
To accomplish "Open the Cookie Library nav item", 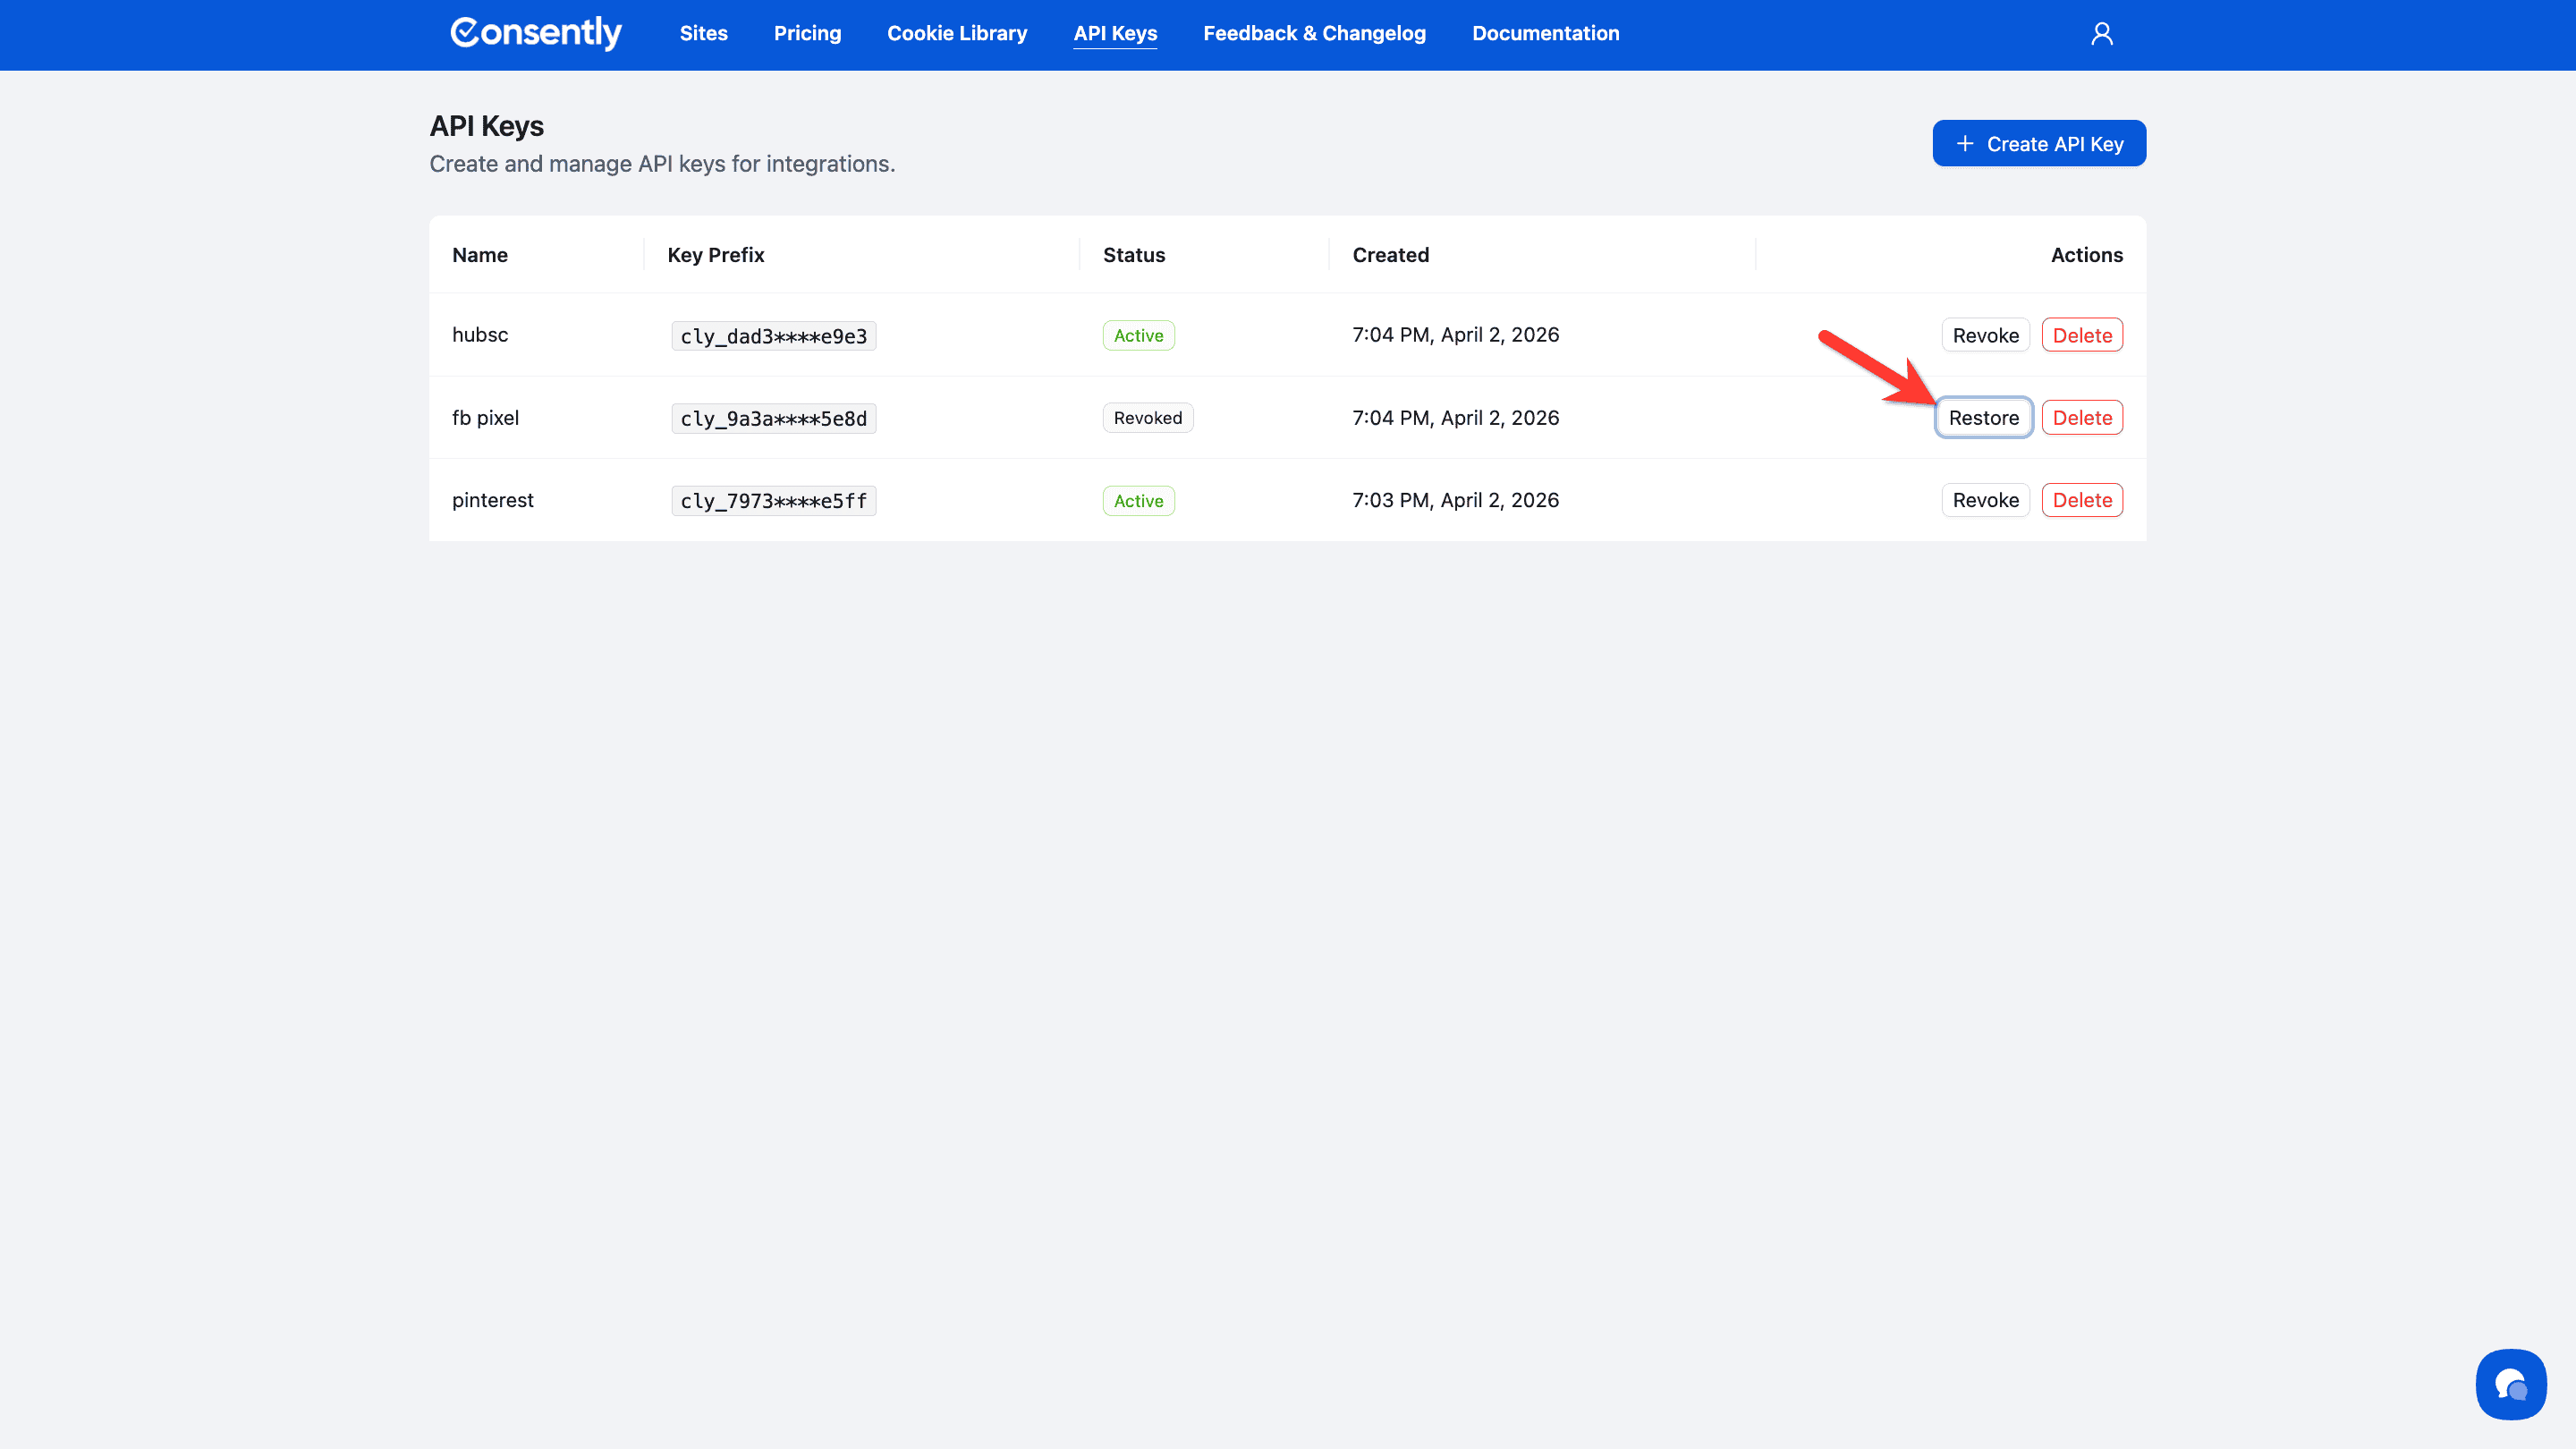I will click(956, 33).
